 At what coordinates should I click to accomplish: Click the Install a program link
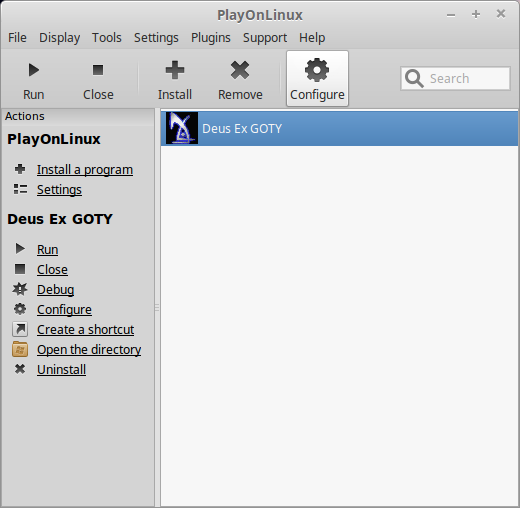coord(85,170)
